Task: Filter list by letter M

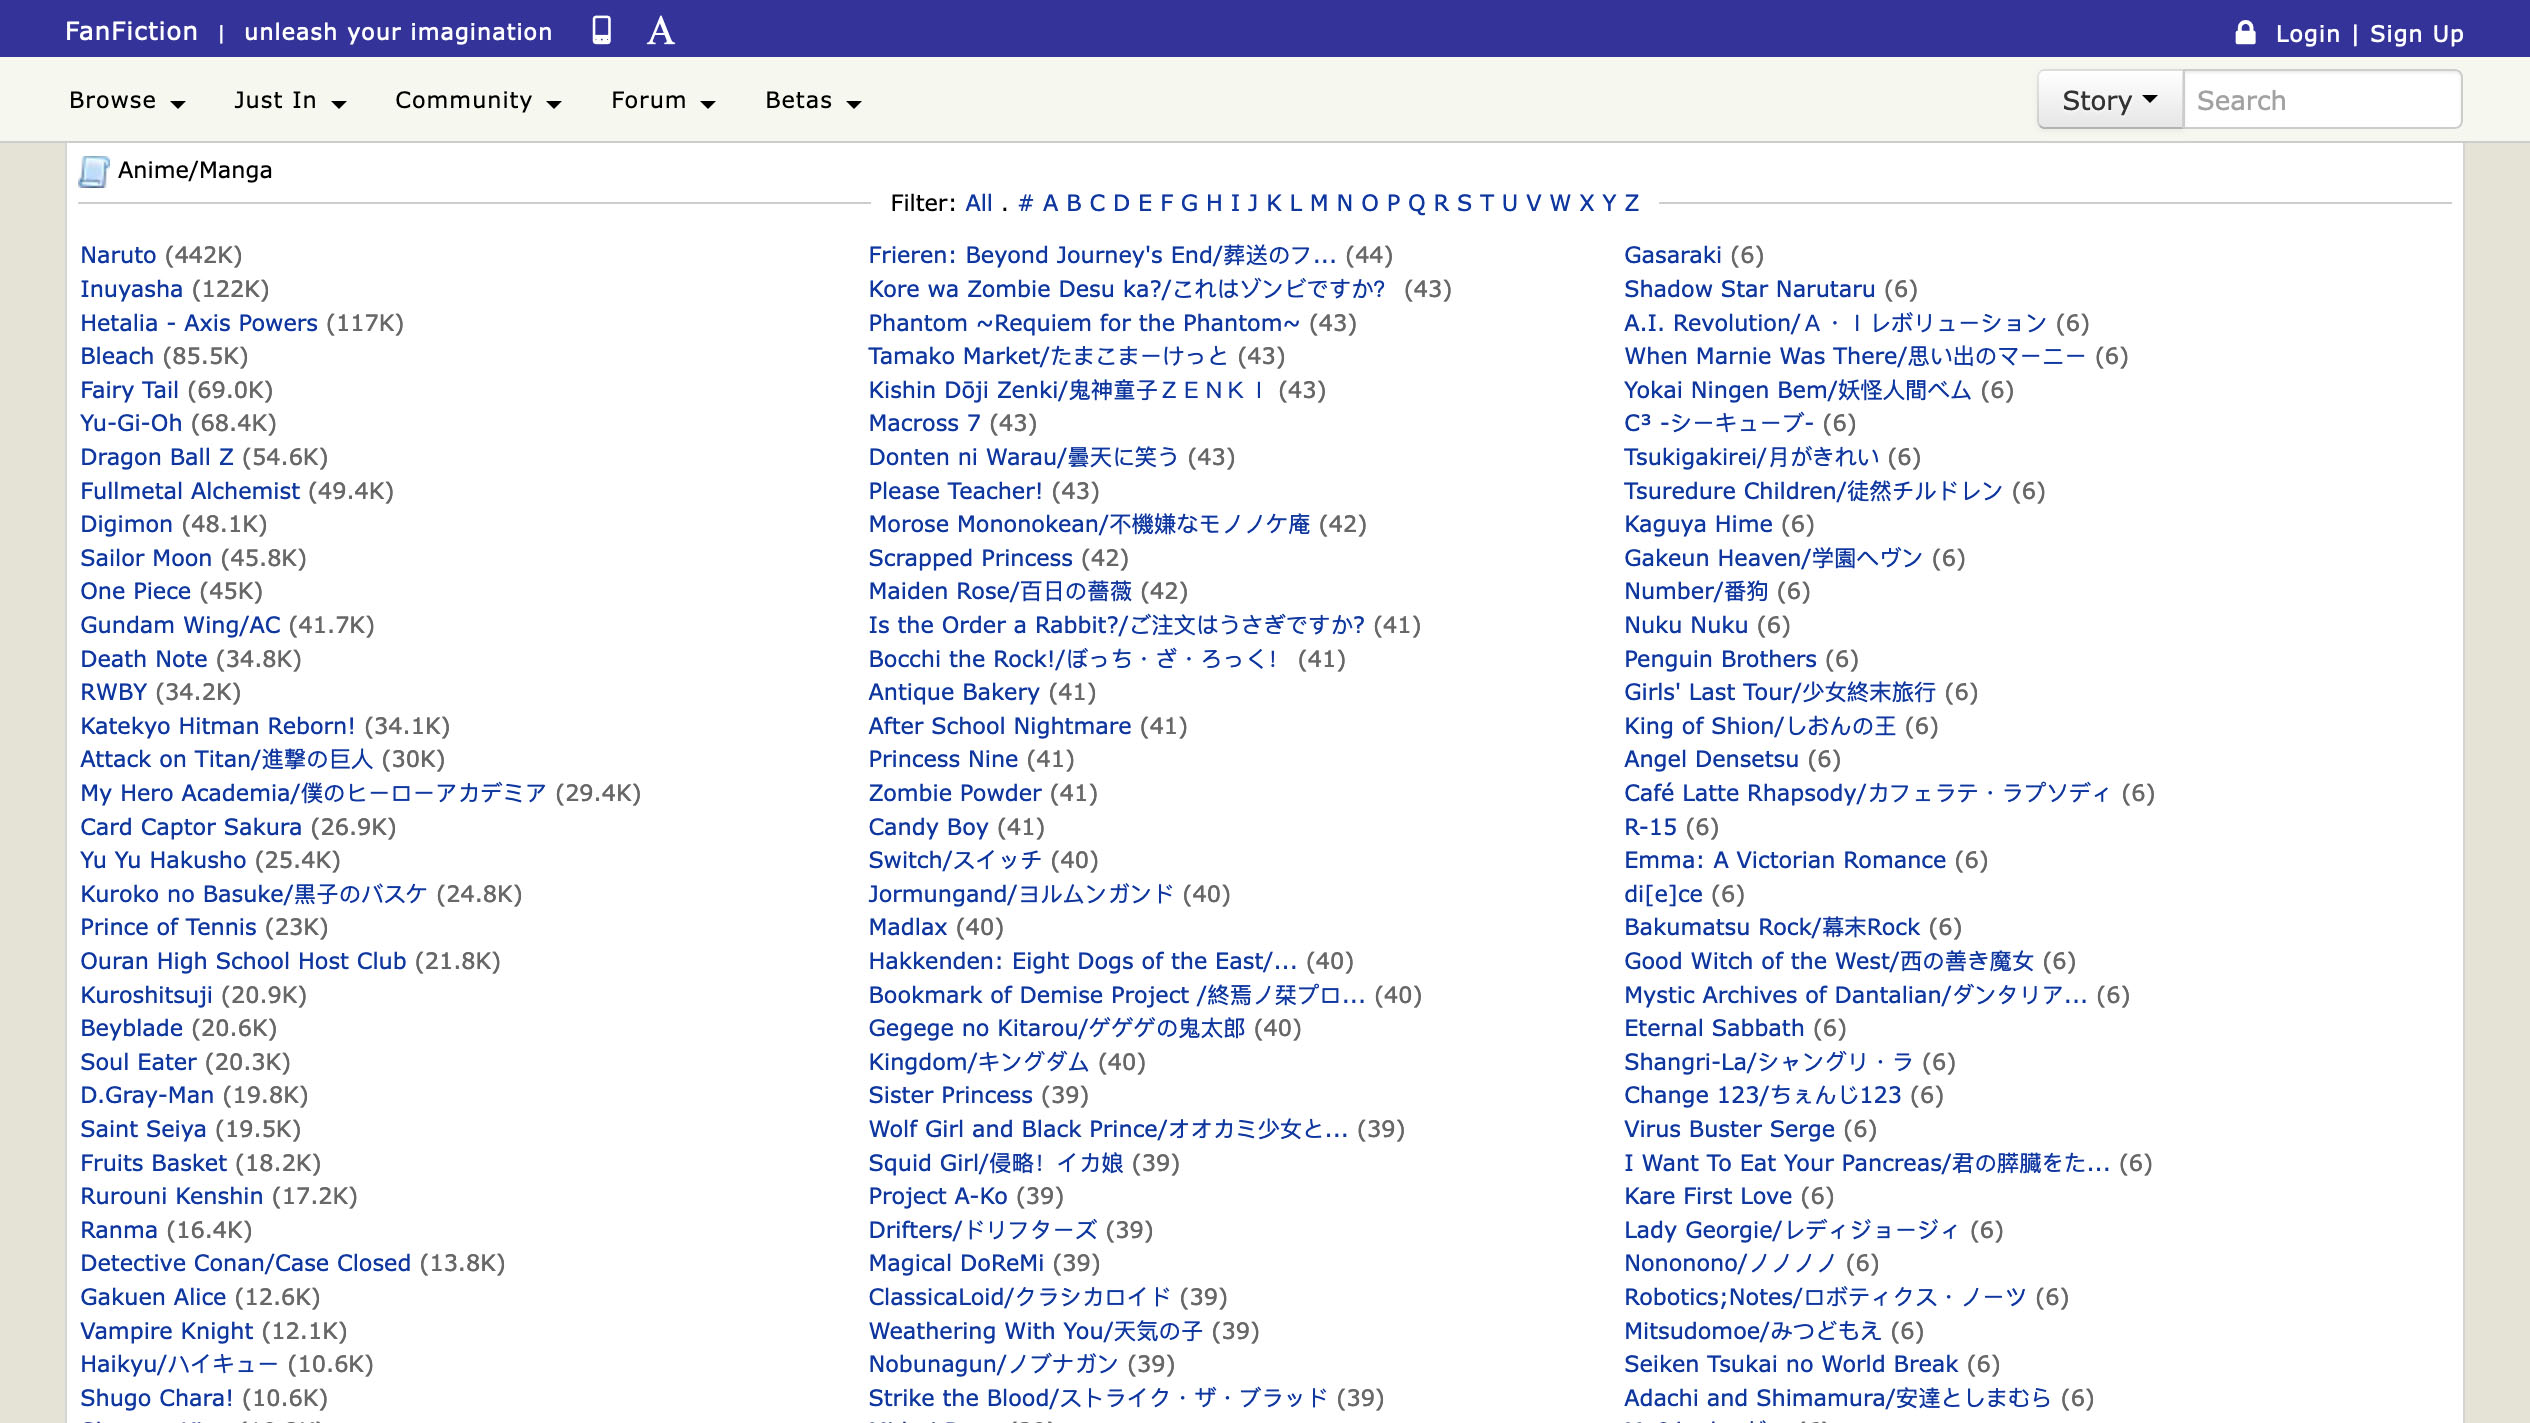Action: 1318,203
